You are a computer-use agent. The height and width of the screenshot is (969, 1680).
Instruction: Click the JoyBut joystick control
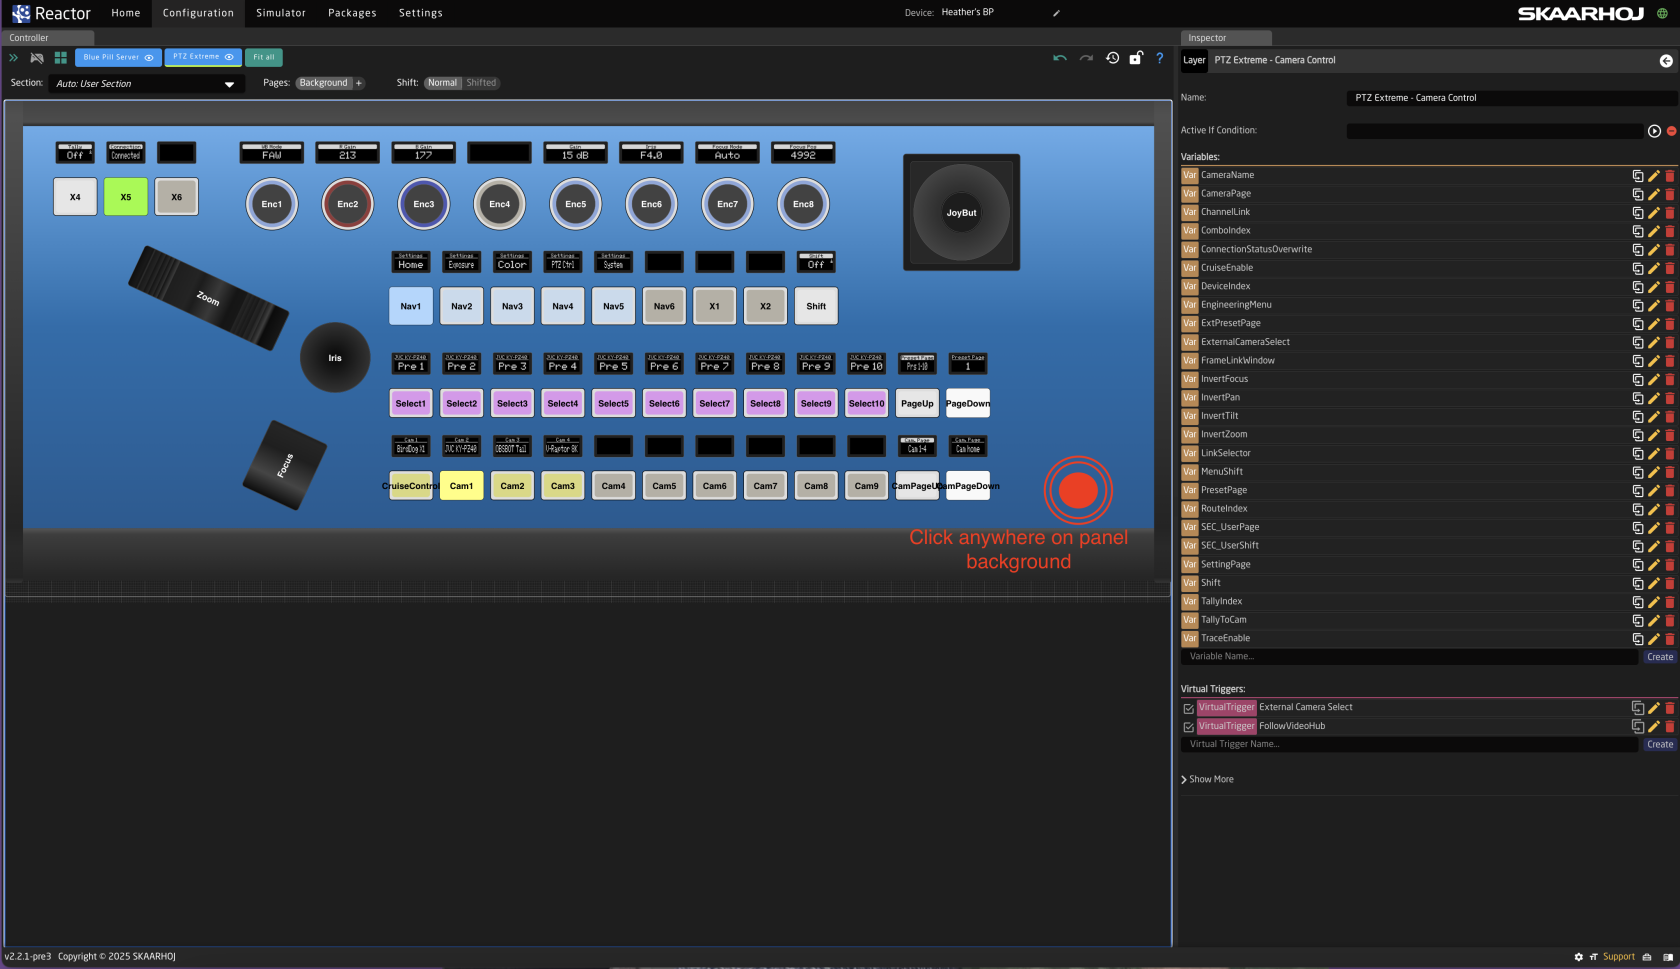[x=962, y=213]
